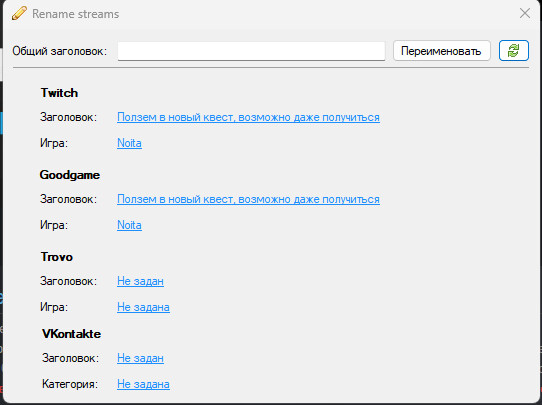Click Trovo title link Не задан
Screen dimensions: 542x405
[x=140, y=281]
